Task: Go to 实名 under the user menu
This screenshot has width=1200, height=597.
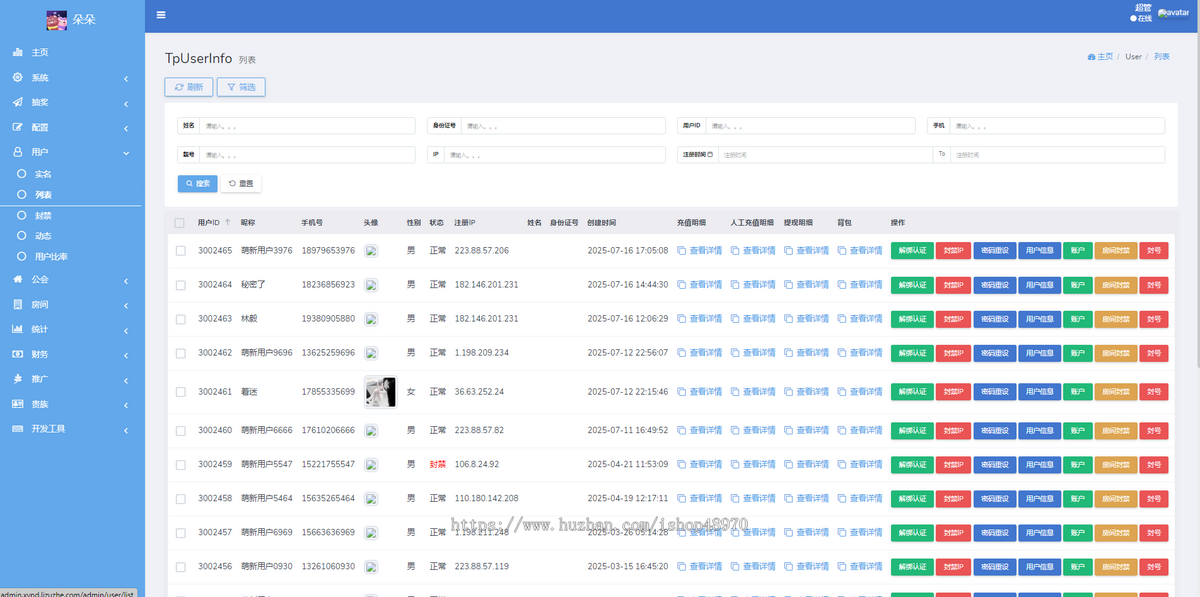Action: click(43, 174)
